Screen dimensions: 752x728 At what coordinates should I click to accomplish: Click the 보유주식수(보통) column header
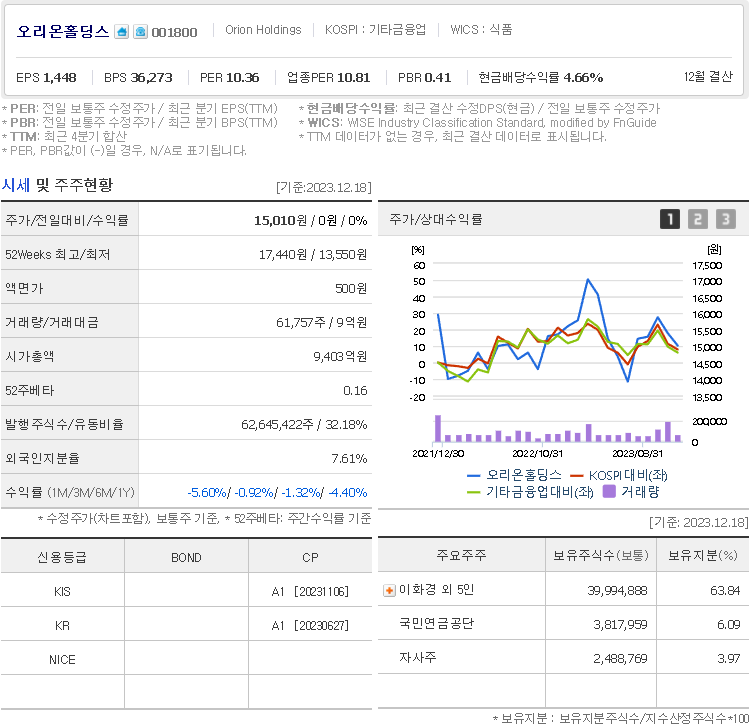(601, 555)
